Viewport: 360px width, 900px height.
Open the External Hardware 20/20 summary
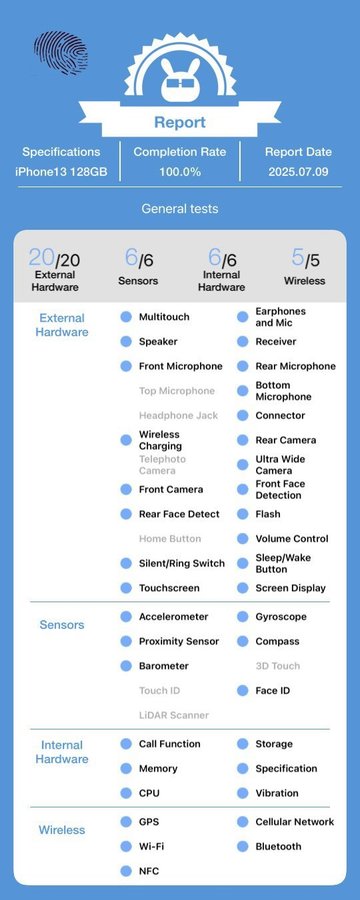55,269
